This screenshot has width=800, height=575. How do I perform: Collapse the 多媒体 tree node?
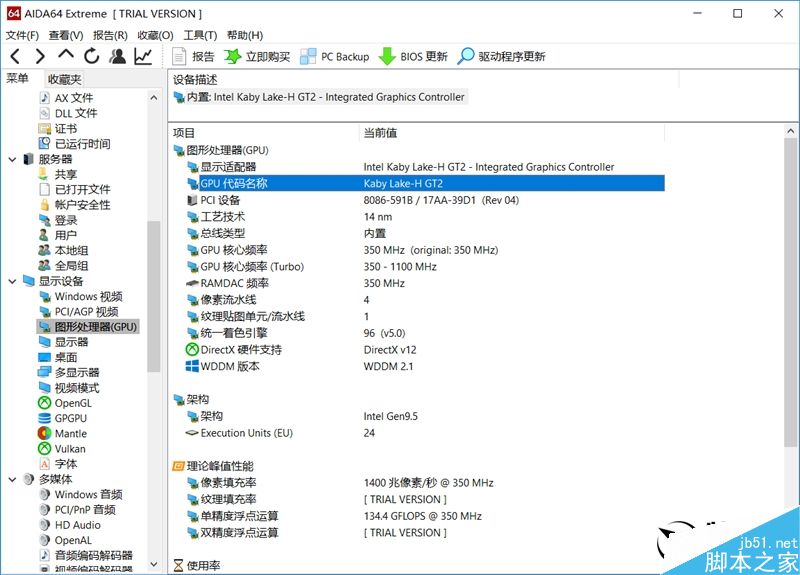(x=12, y=479)
